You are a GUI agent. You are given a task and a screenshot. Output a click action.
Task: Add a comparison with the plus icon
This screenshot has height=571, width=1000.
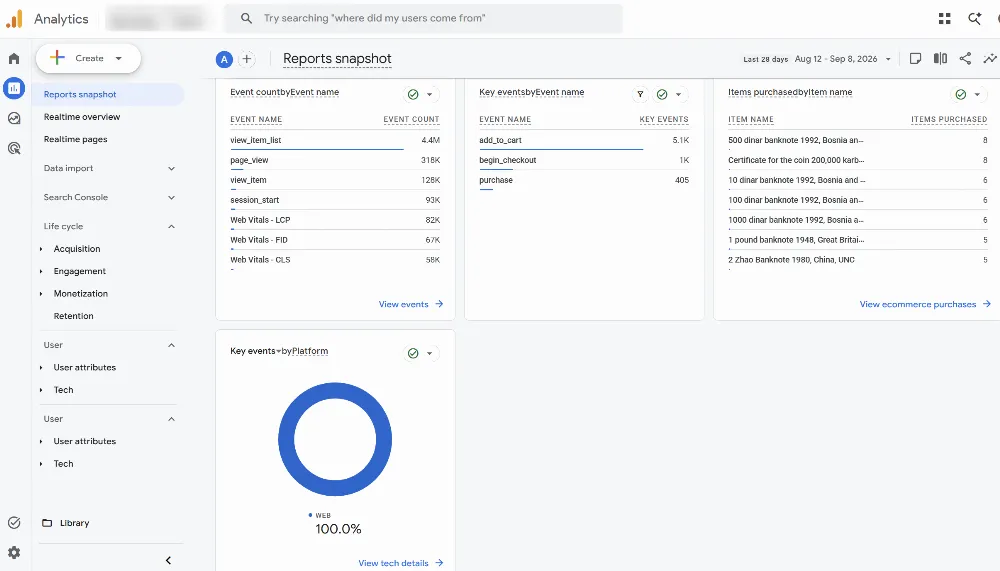(x=247, y=59)
